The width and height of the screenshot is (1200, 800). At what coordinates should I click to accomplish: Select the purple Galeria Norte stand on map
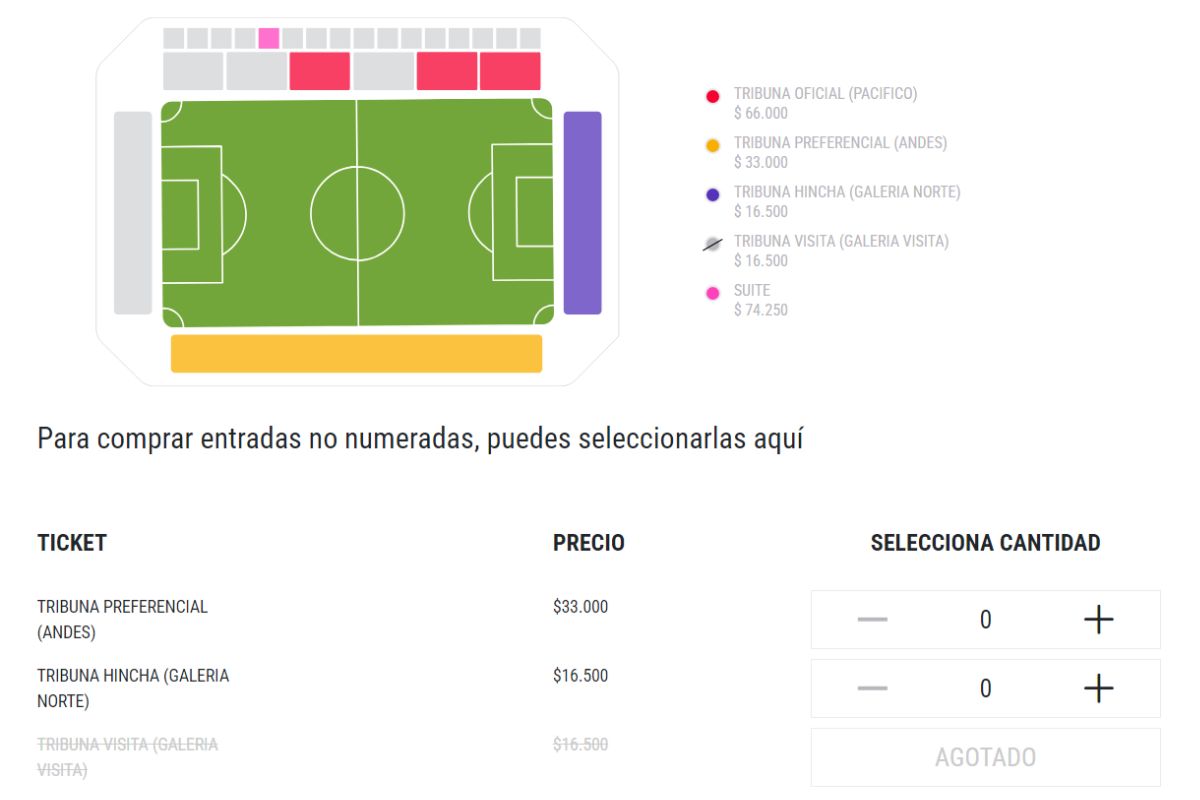pos(582,213)
